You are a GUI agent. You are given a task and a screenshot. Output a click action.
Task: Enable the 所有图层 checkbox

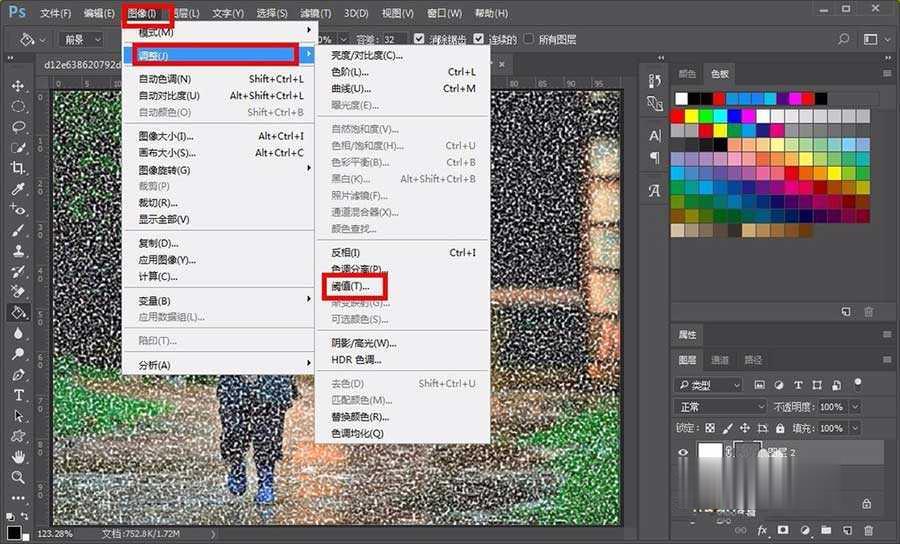coord(529,39)
